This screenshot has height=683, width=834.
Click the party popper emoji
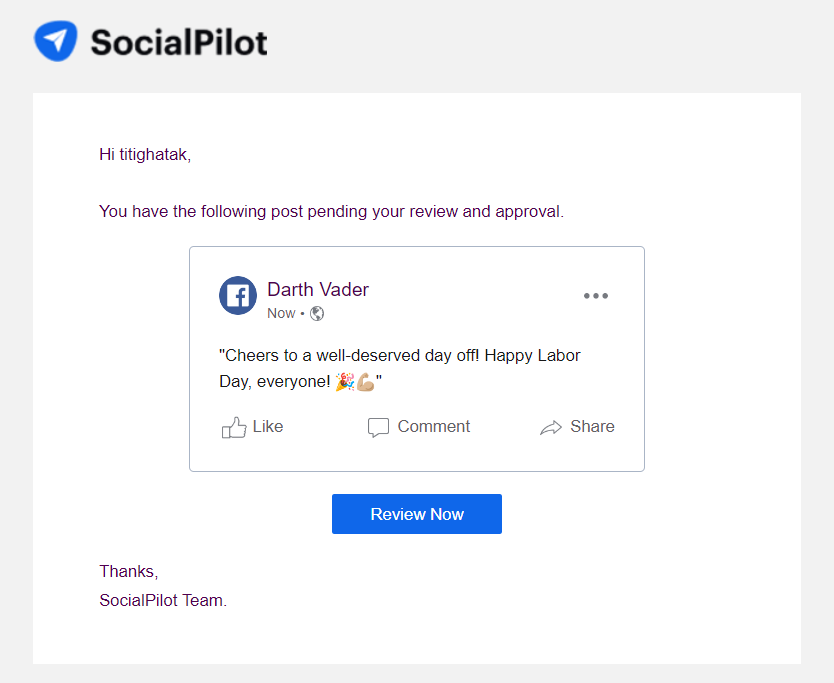pyautogui.click(x=345, y=382)
